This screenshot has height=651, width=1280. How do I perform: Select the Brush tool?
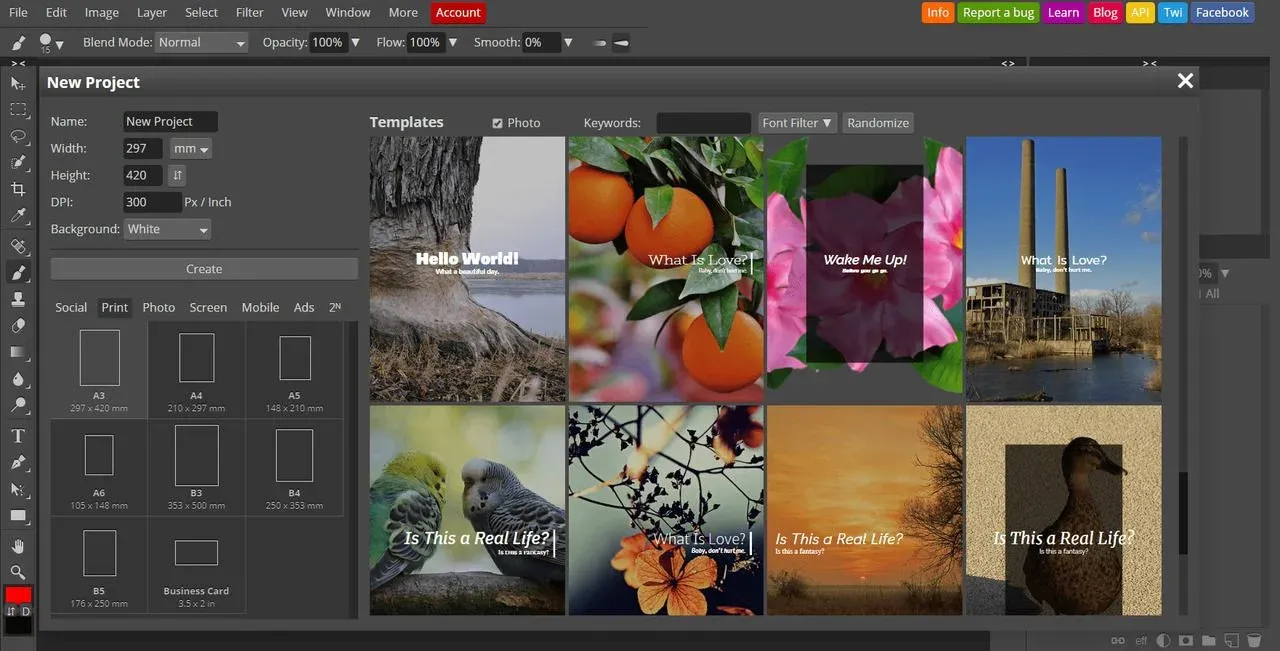17,273
